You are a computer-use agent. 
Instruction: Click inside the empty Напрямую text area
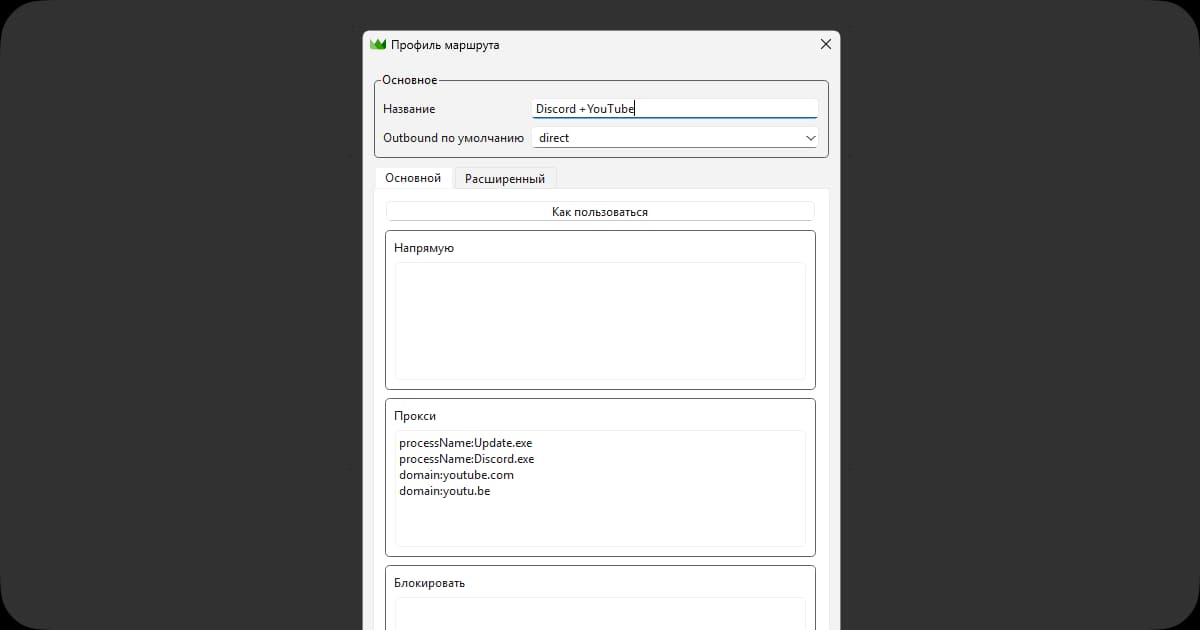pyautogui.click(x=600, y=320)
